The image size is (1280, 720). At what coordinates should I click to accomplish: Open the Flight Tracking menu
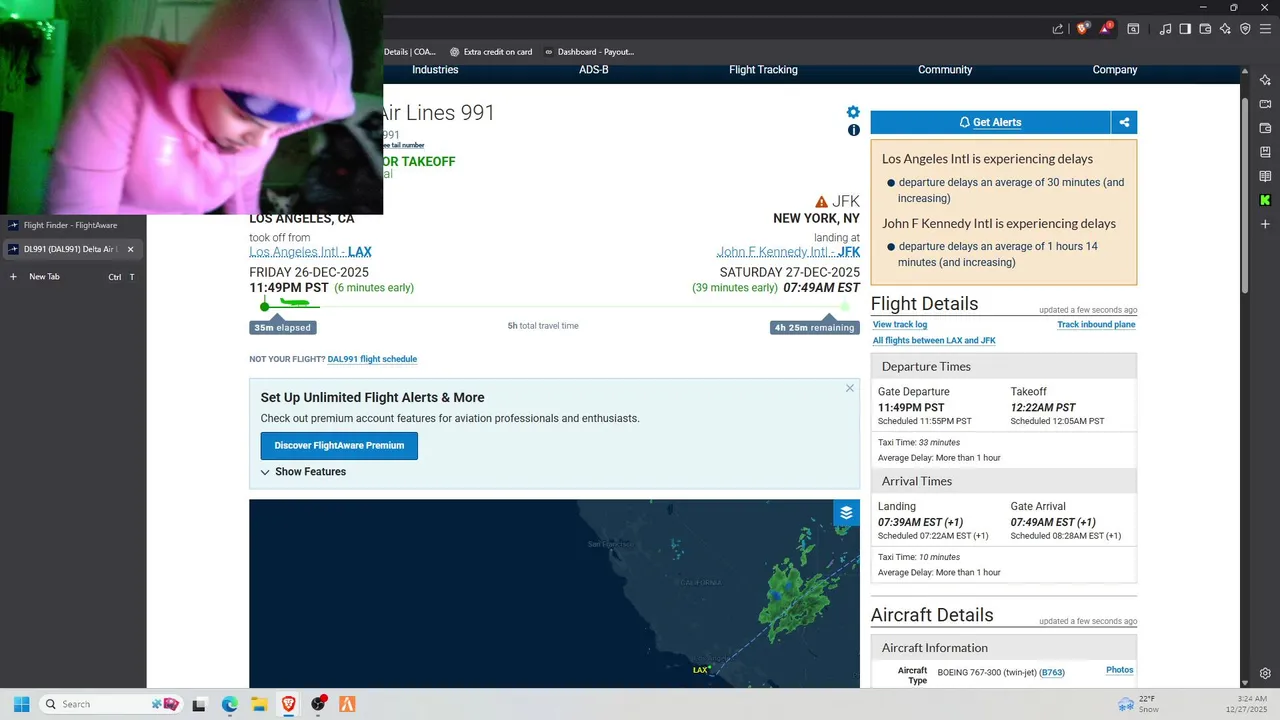tap(763, 70)
